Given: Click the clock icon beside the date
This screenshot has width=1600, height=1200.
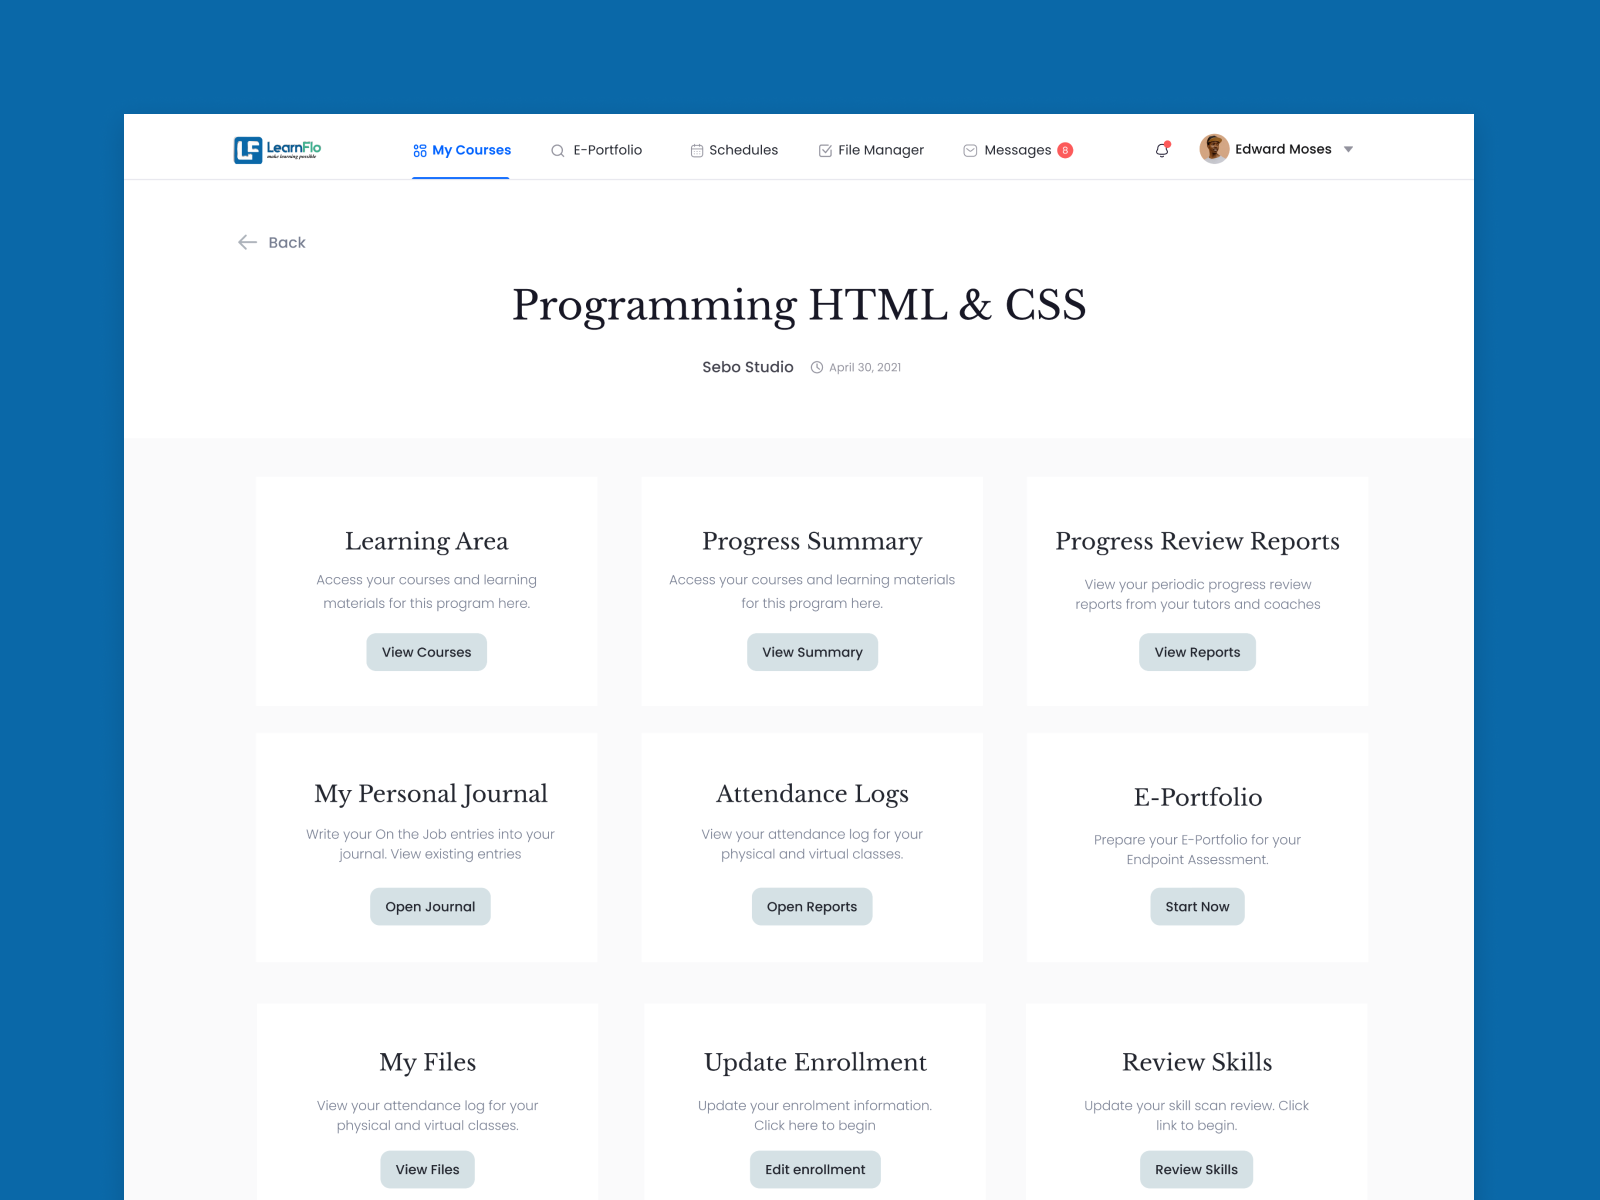Looking at the screenshot, I should point(818,367).
